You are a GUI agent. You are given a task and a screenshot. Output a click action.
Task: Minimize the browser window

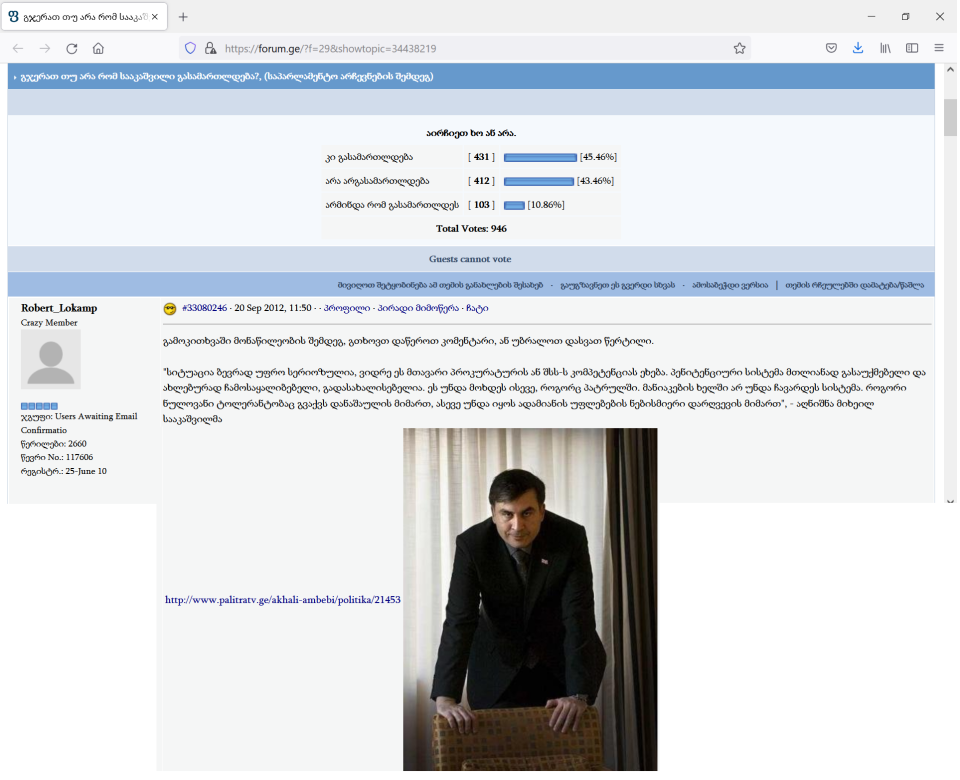tap(871, 17)
